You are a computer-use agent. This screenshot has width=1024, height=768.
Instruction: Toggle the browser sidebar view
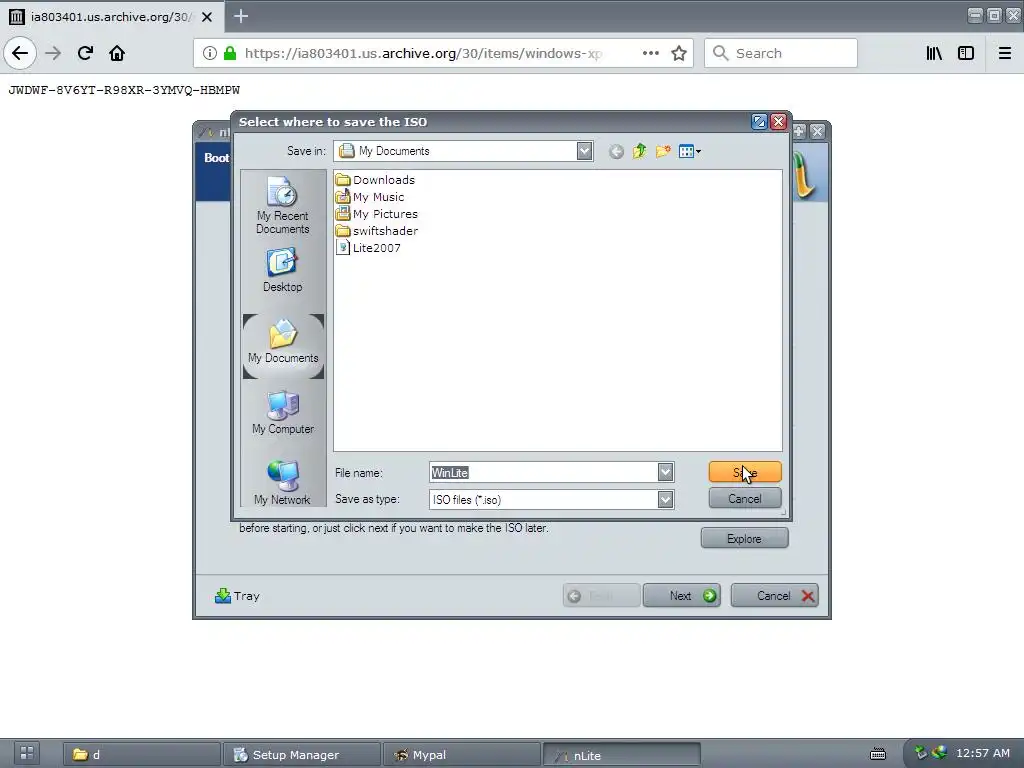coord(966,53)
